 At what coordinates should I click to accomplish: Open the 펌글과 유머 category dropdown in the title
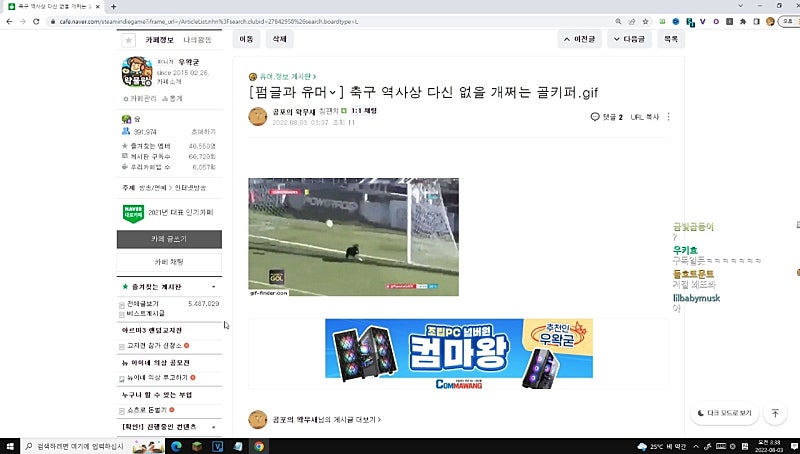tap(333, 93)
